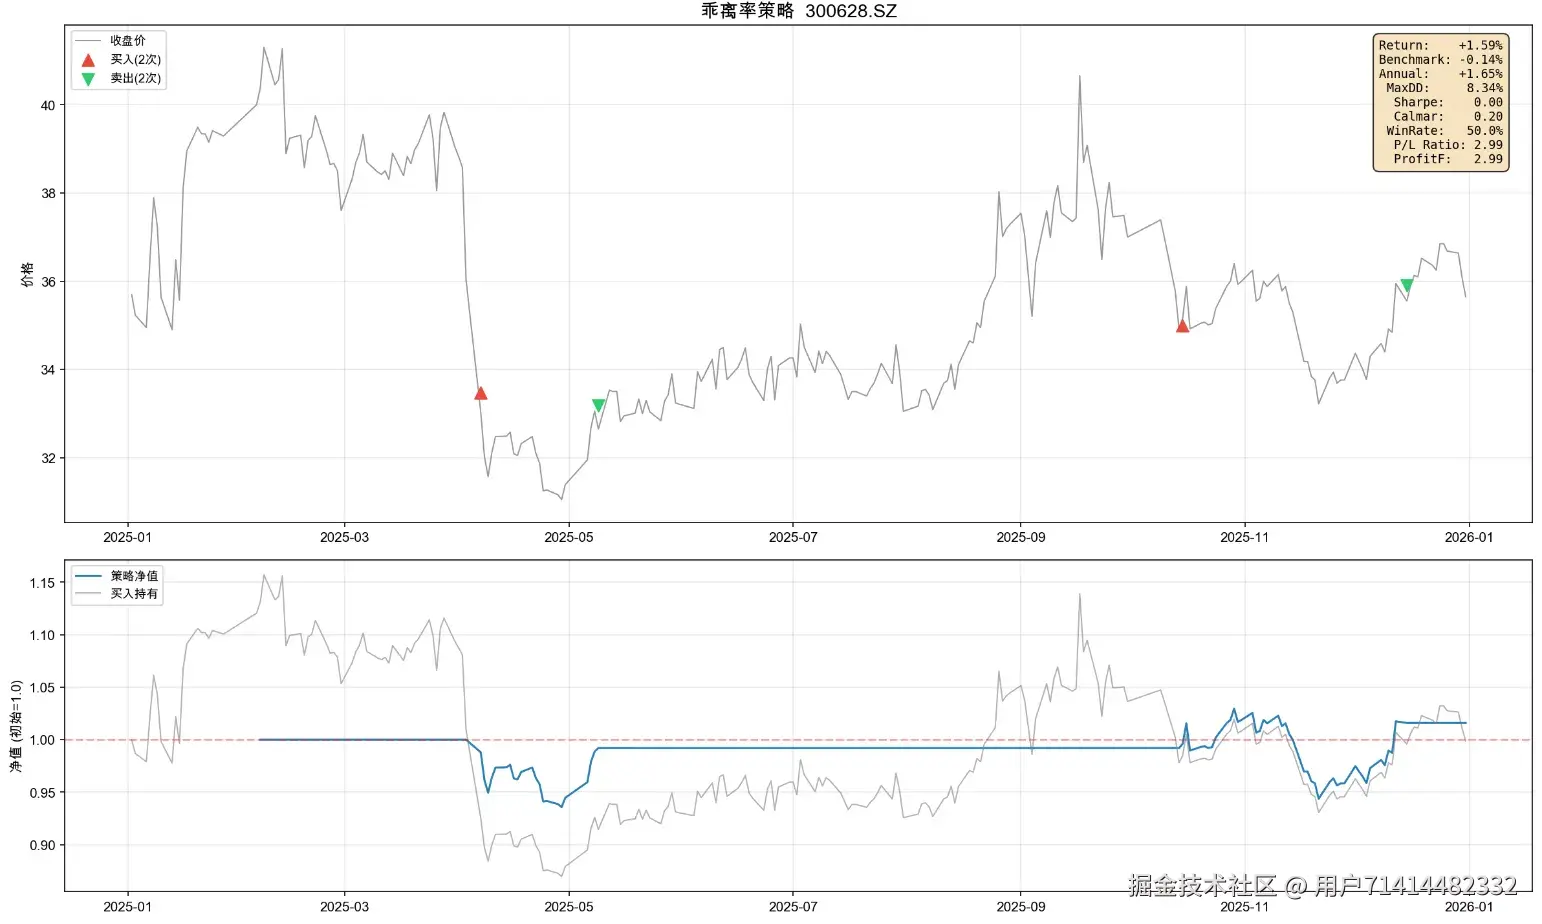The height and width of the screenshot is (924, 1542).
Task: Click the chart title 乖离率策略 300628.SZ
Action: [799, 11]
